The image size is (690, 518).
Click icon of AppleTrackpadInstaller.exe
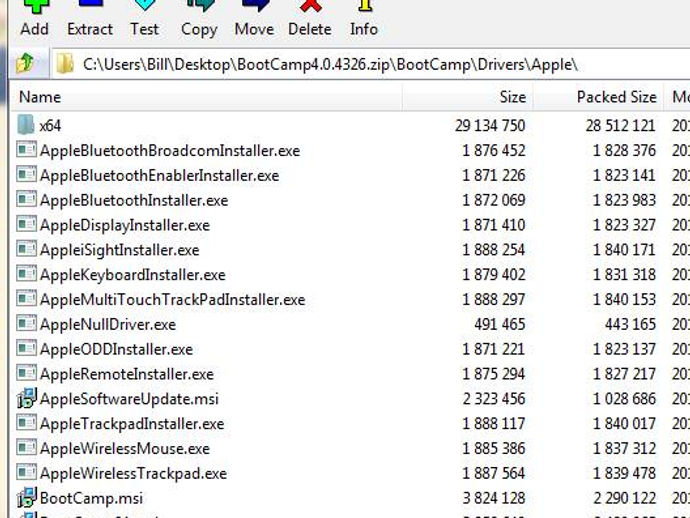pos(26,422)
